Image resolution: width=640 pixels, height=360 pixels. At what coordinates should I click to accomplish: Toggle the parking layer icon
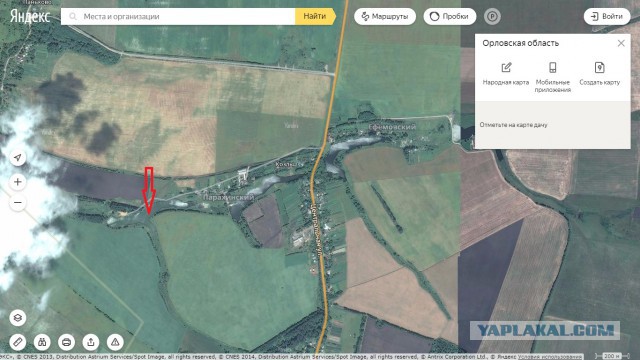coord(492,17)
